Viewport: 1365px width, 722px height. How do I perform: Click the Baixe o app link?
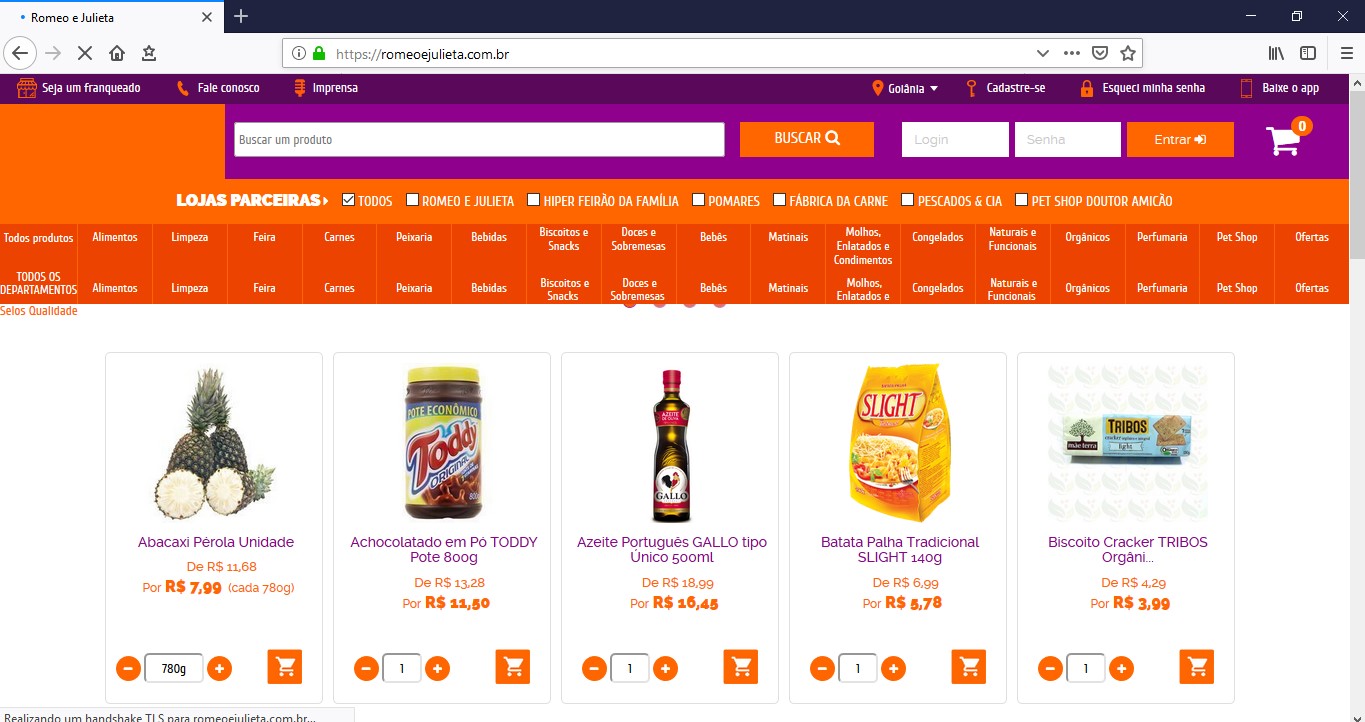pos(1280,88)
